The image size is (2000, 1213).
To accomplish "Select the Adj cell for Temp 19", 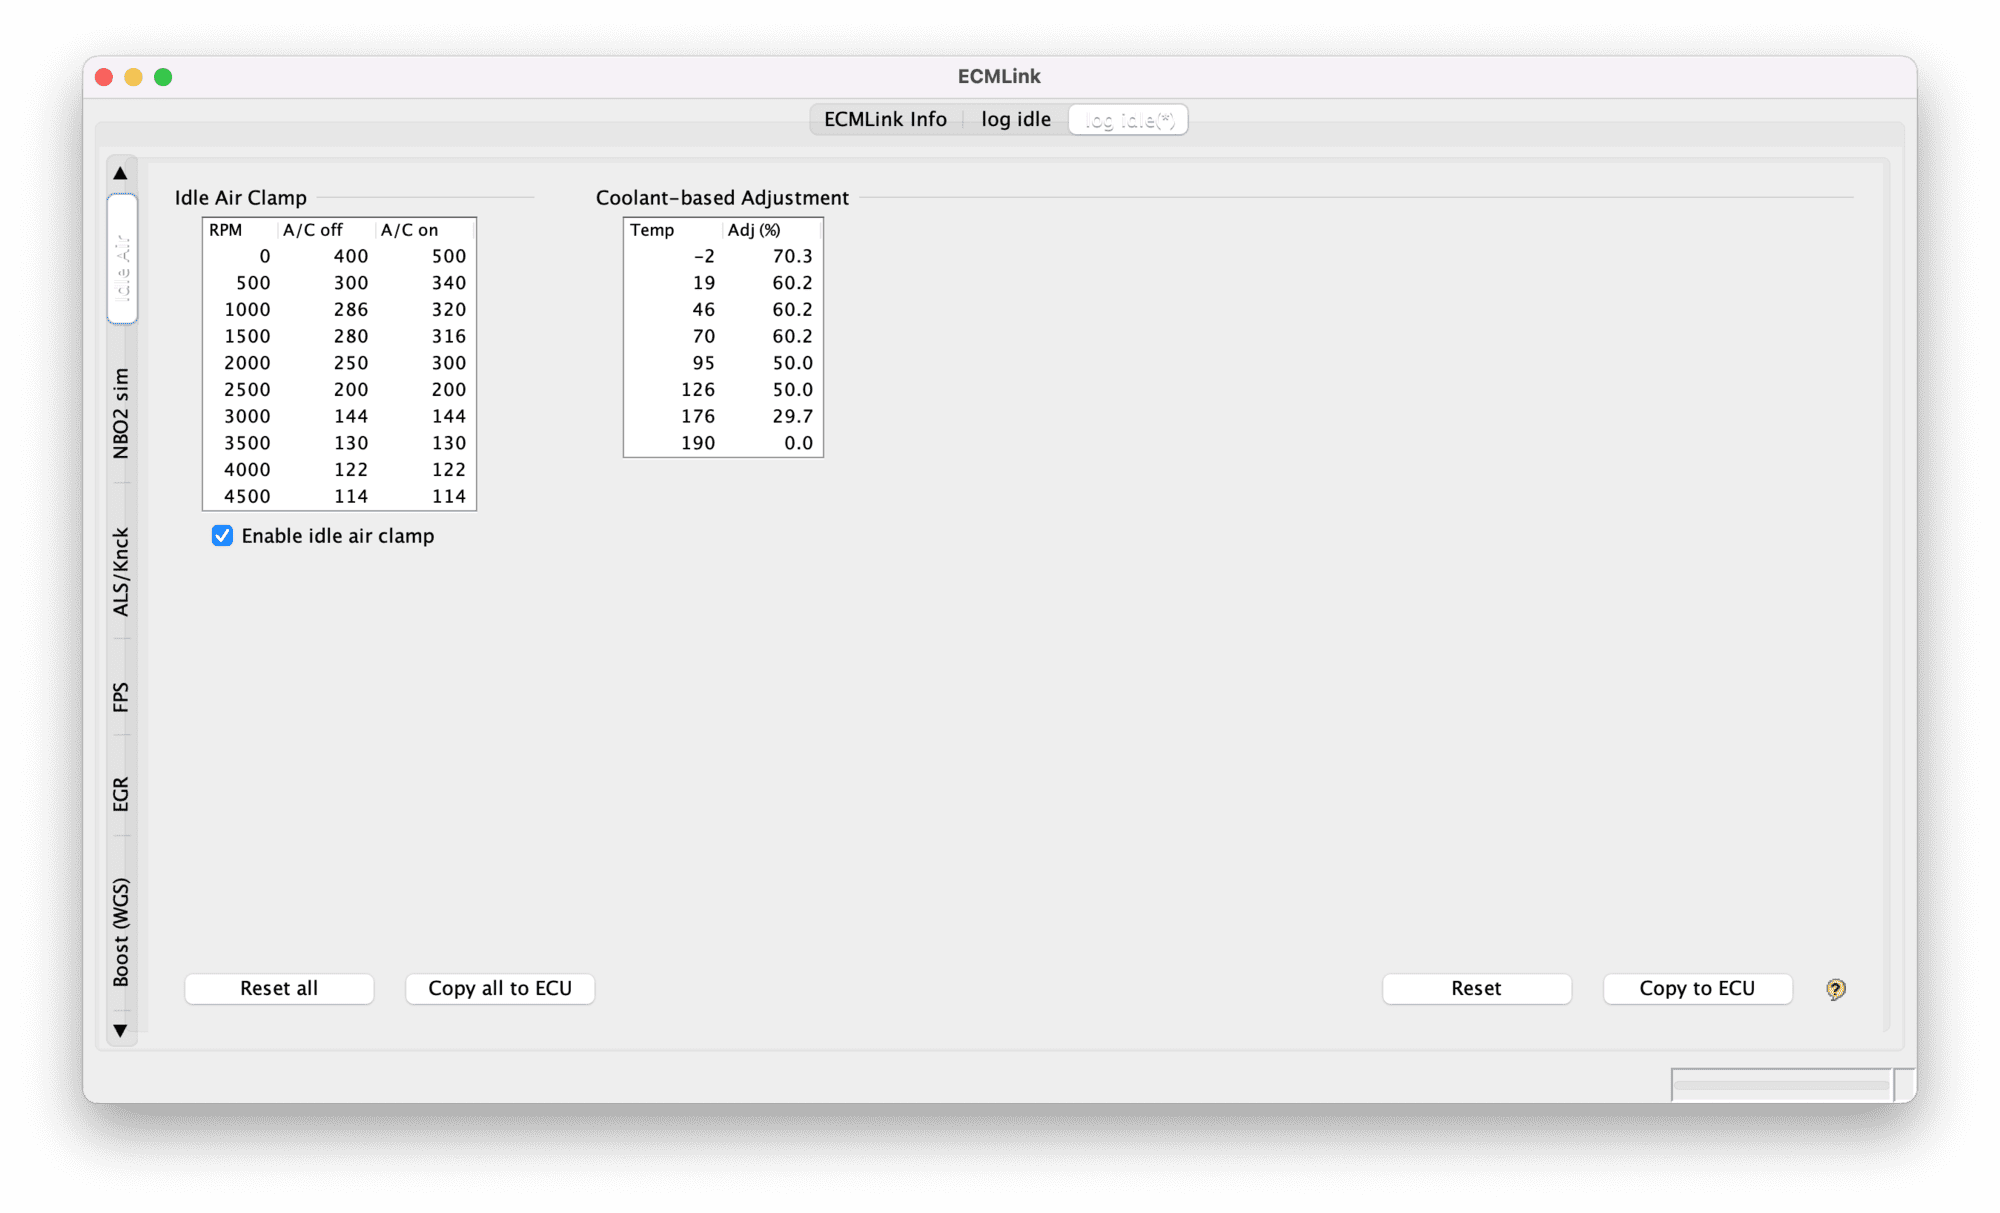I will [x=772, y=283].
